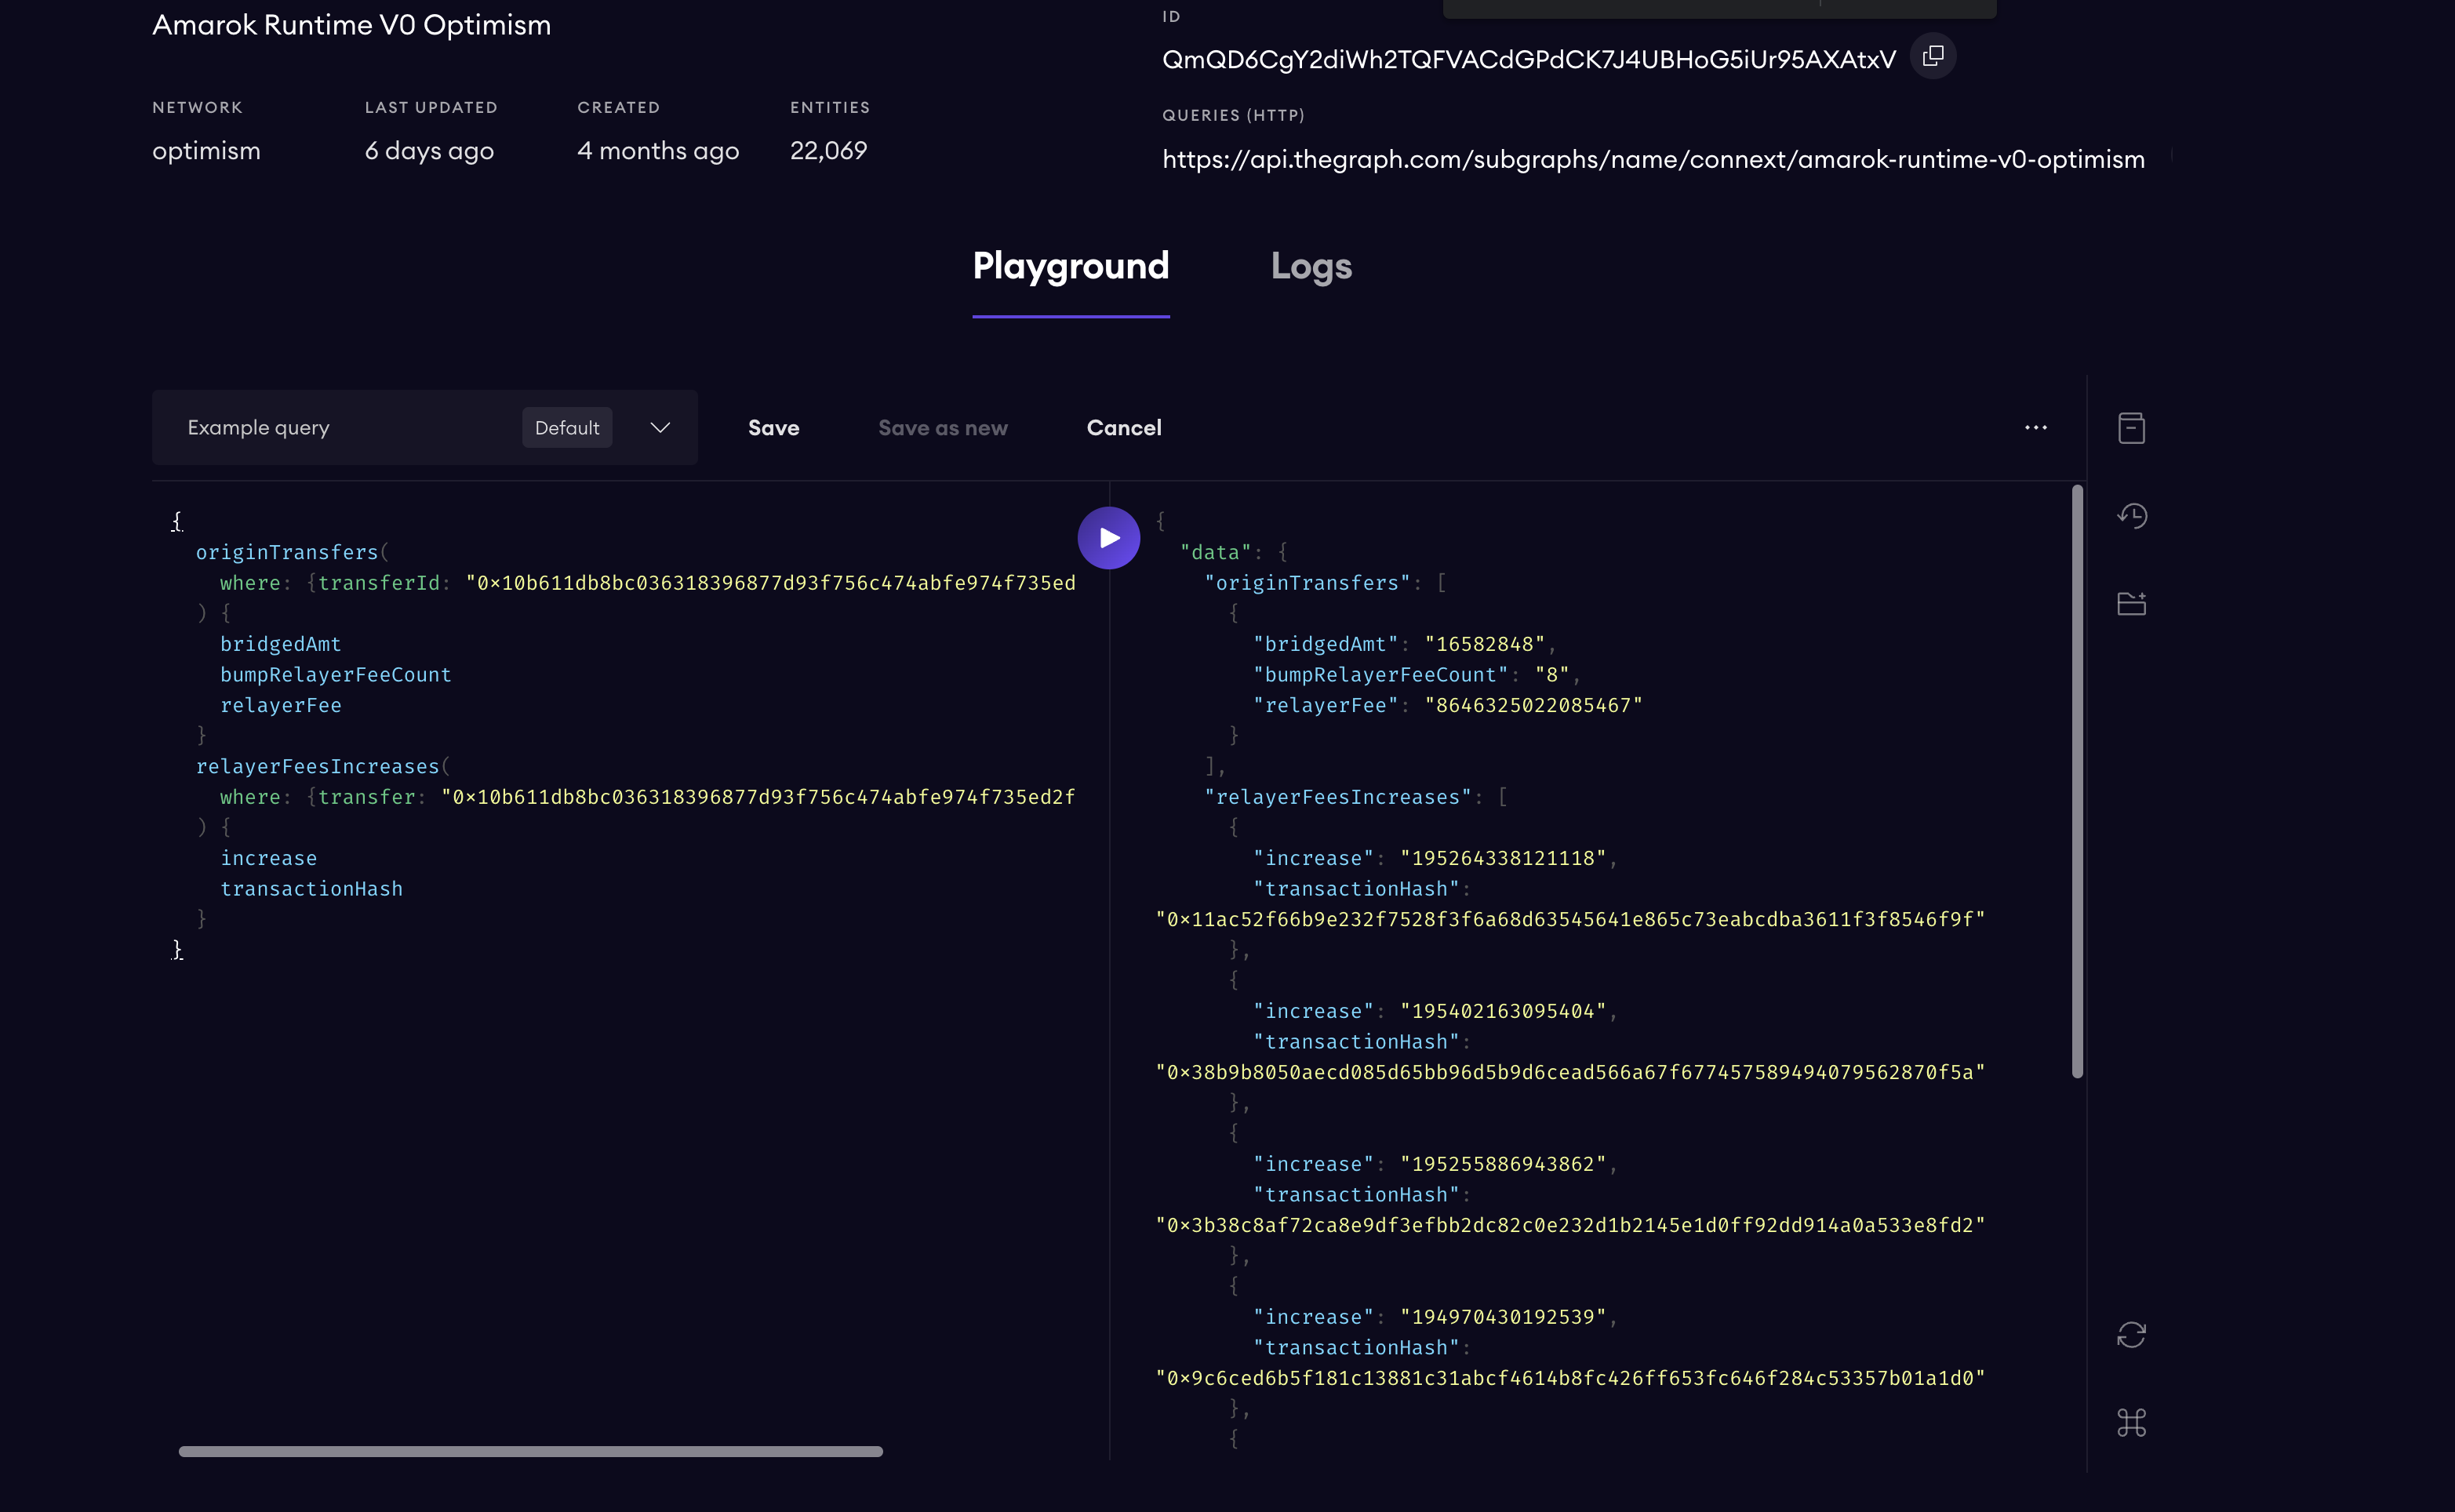Show the query history panel
Screen dimensions: 2455x1512
coord(2131,515)
